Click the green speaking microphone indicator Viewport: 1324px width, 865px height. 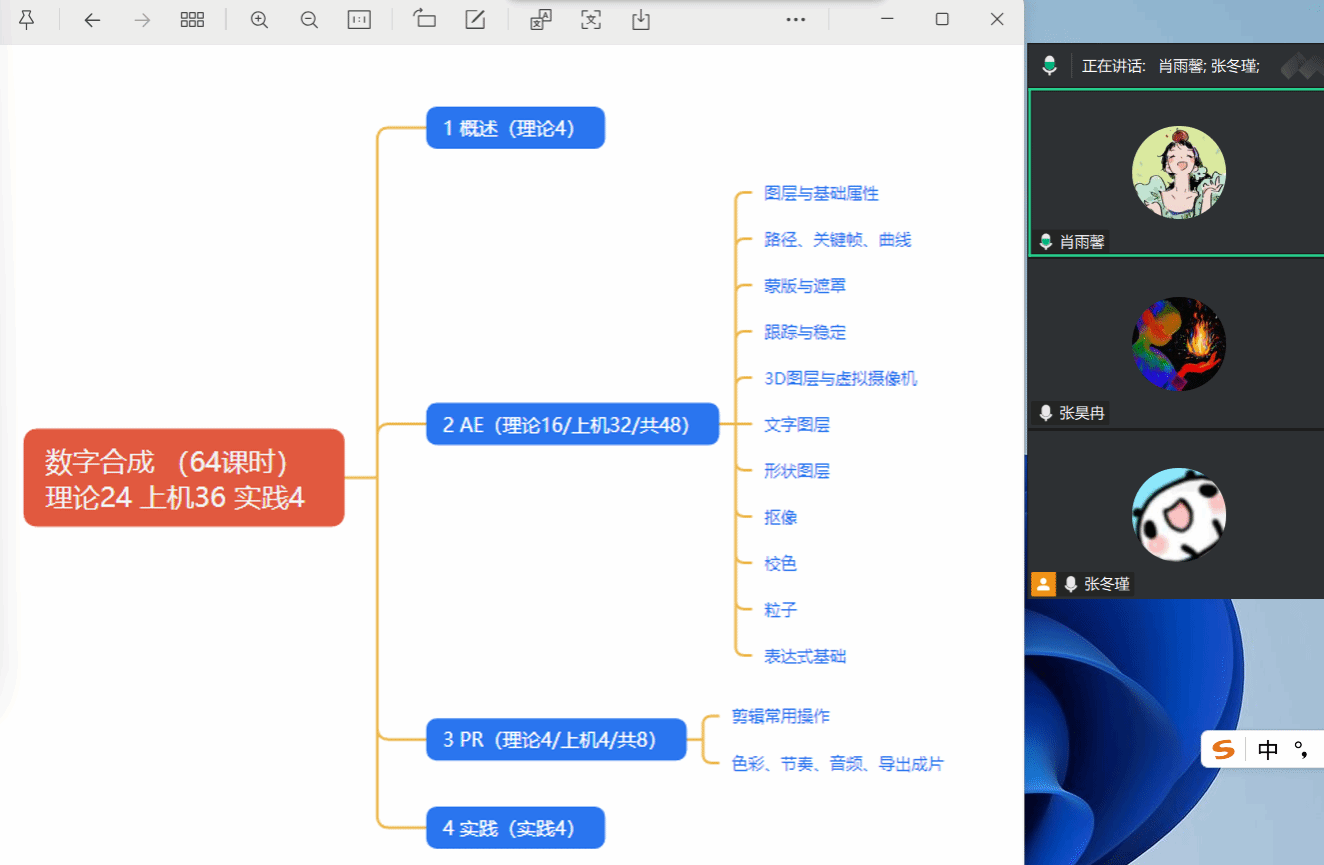point(1049,66)
